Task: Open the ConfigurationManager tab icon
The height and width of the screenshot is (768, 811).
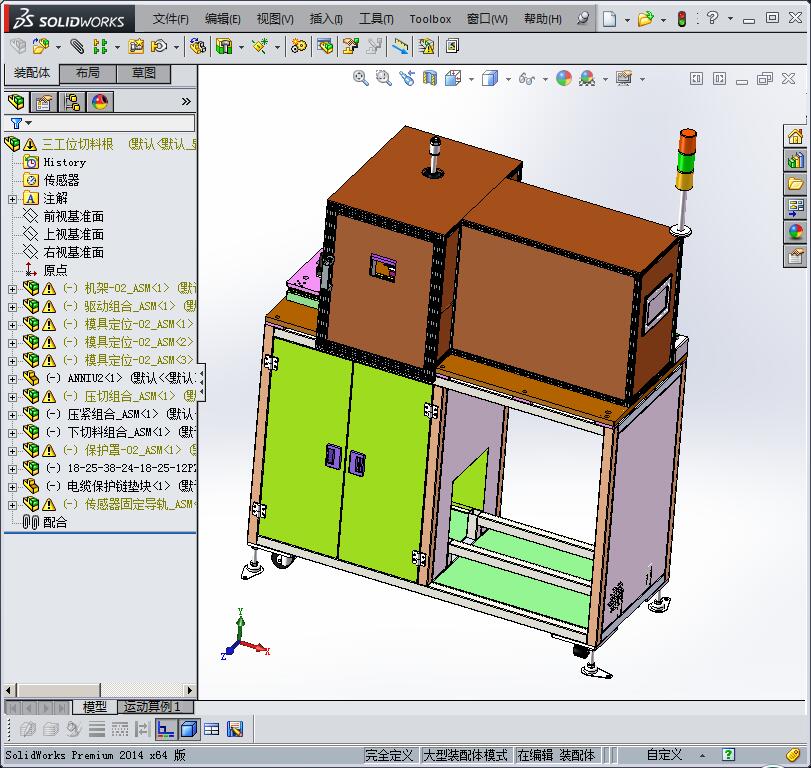Action: (x=72, y=102)
